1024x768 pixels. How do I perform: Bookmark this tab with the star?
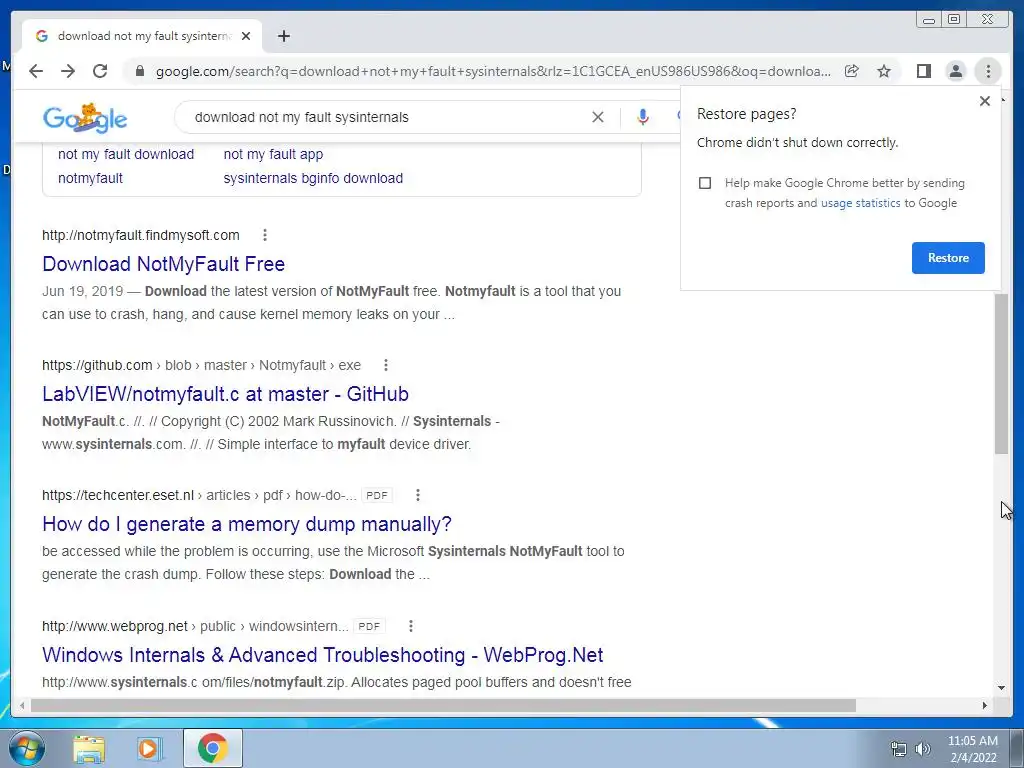click(x=884, y=71)
